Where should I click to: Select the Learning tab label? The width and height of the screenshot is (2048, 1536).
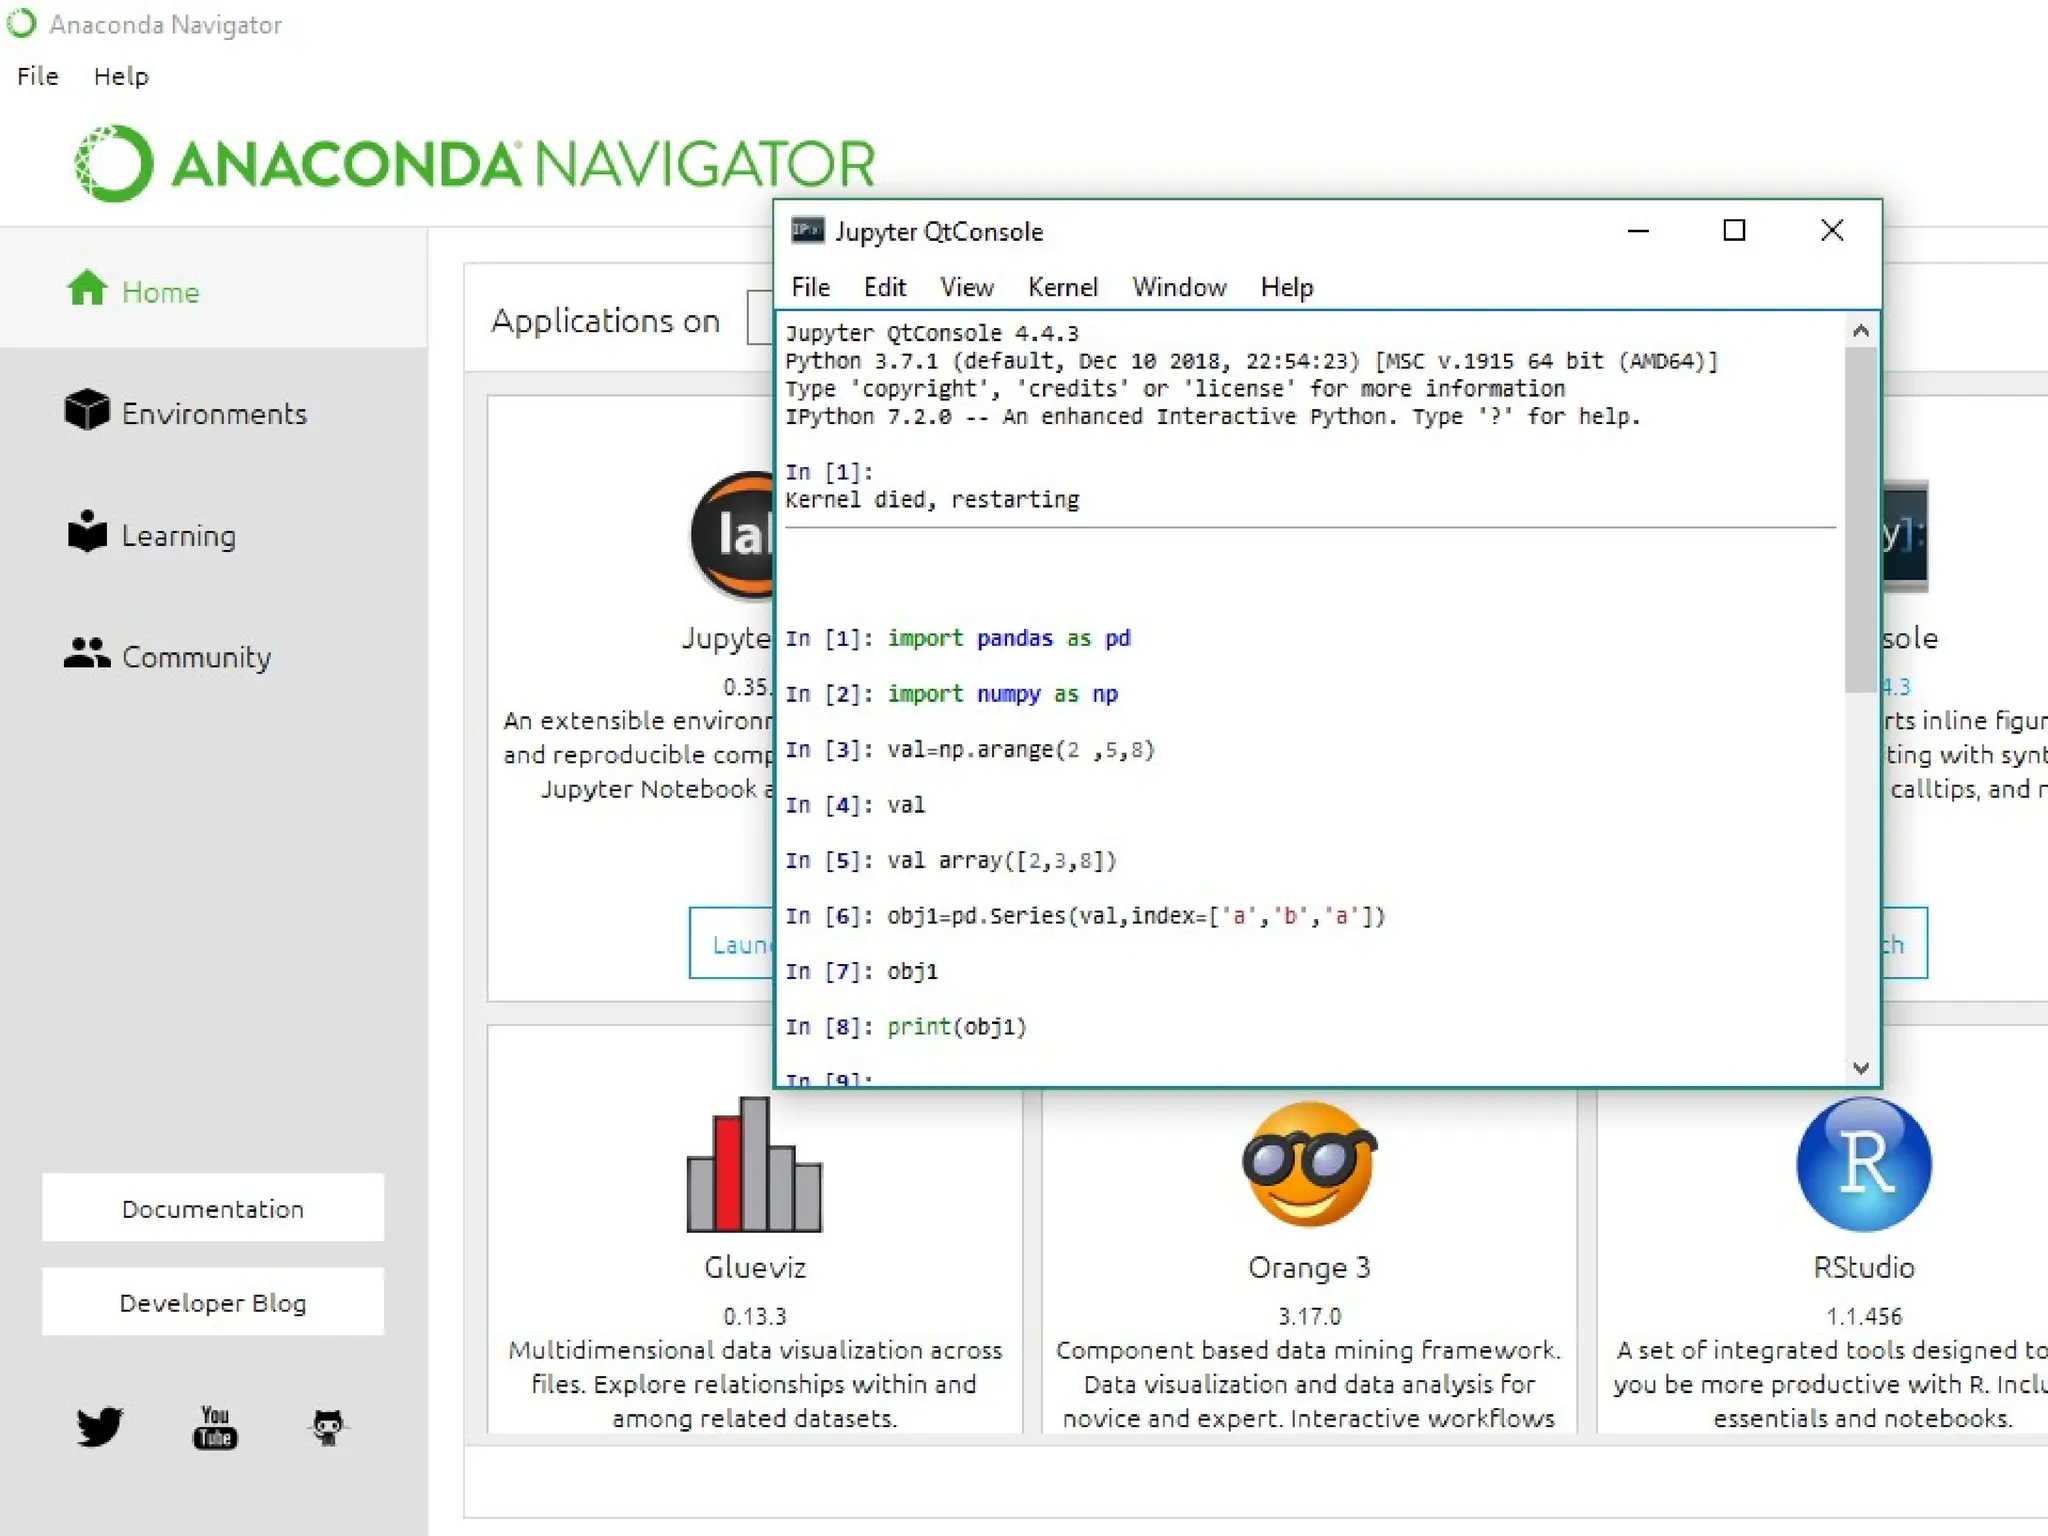[x=179, y=536]
